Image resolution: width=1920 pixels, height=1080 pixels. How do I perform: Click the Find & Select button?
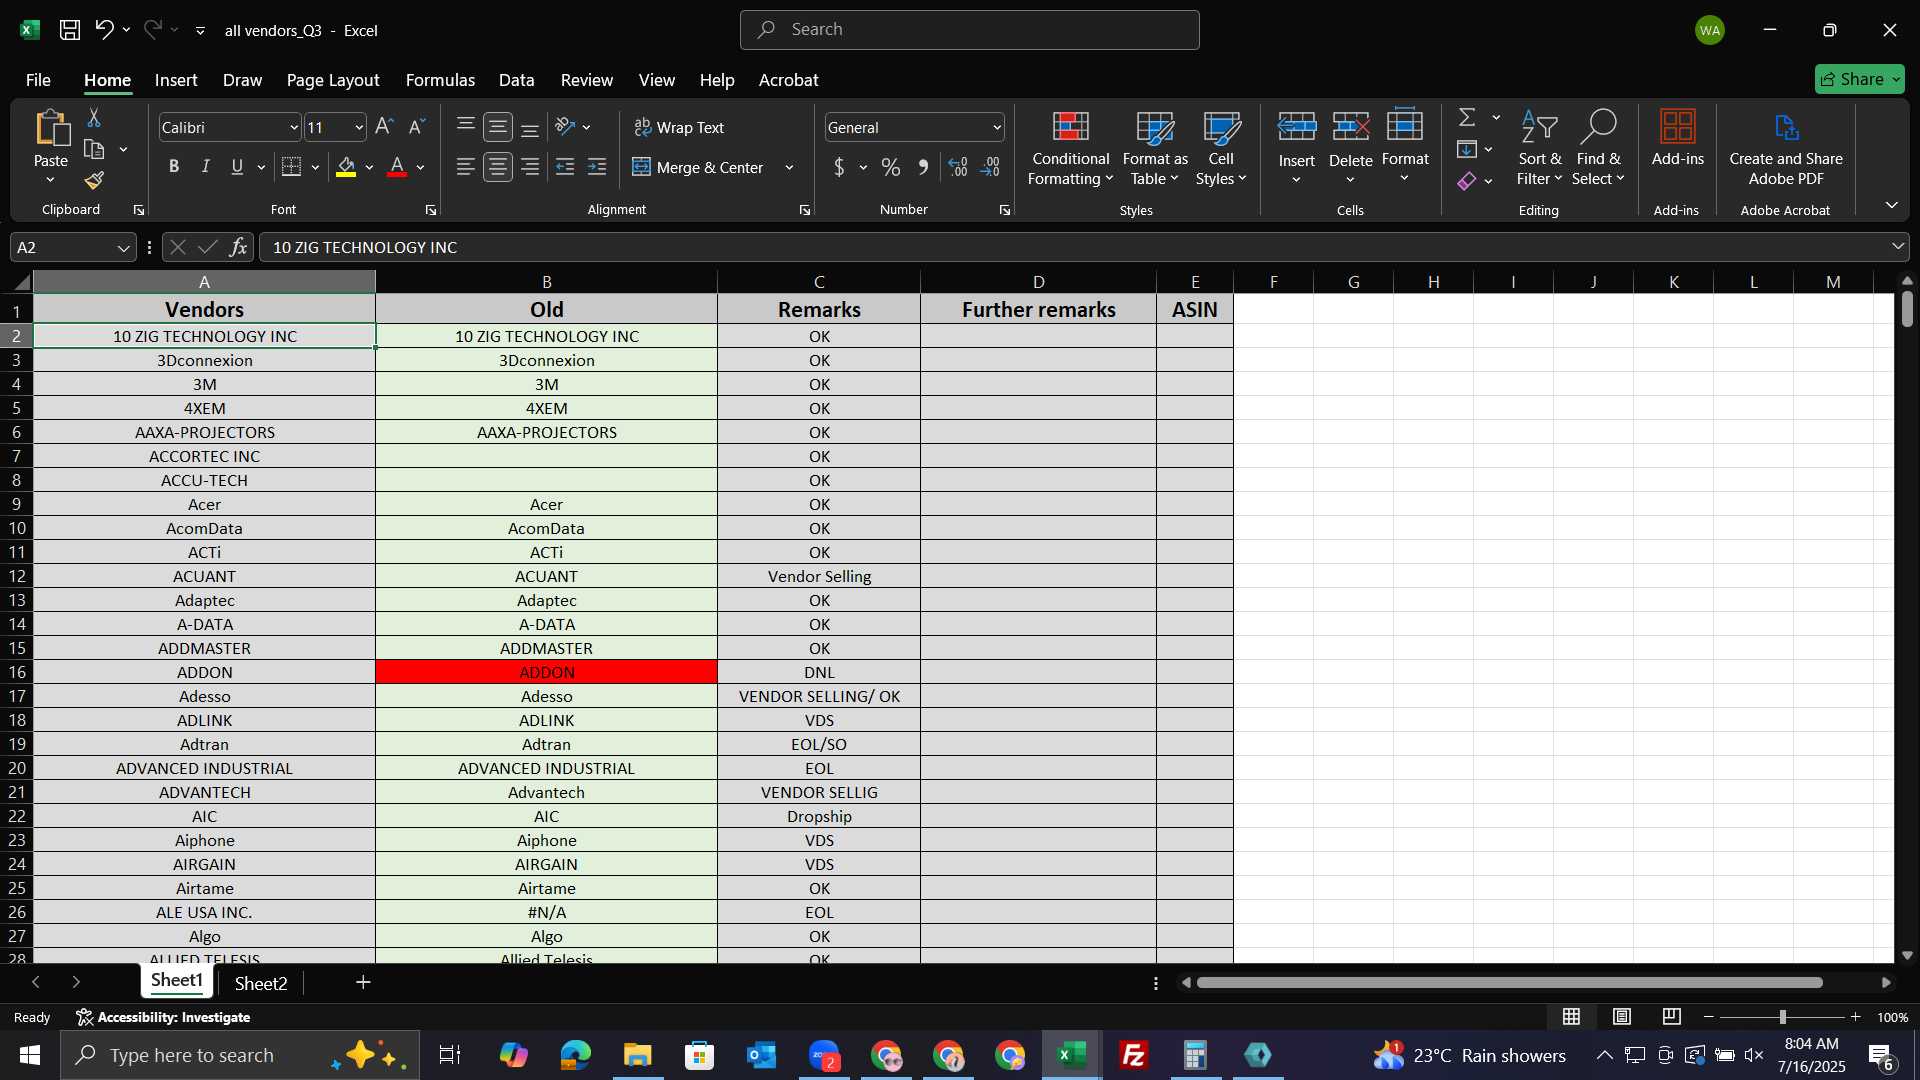(x=1597, y=148)
